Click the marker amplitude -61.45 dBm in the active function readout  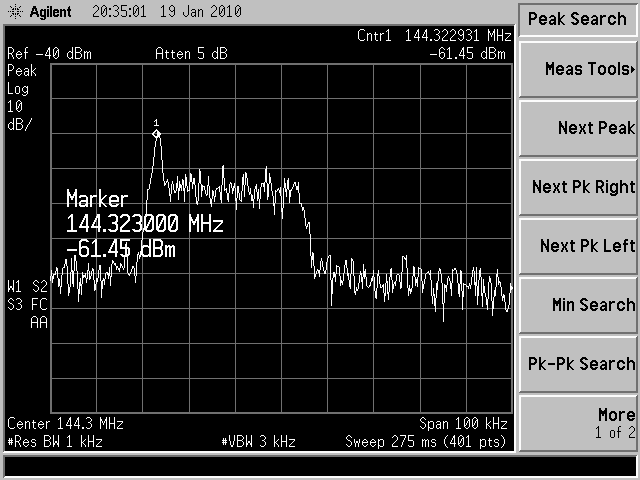click(121, 249)
